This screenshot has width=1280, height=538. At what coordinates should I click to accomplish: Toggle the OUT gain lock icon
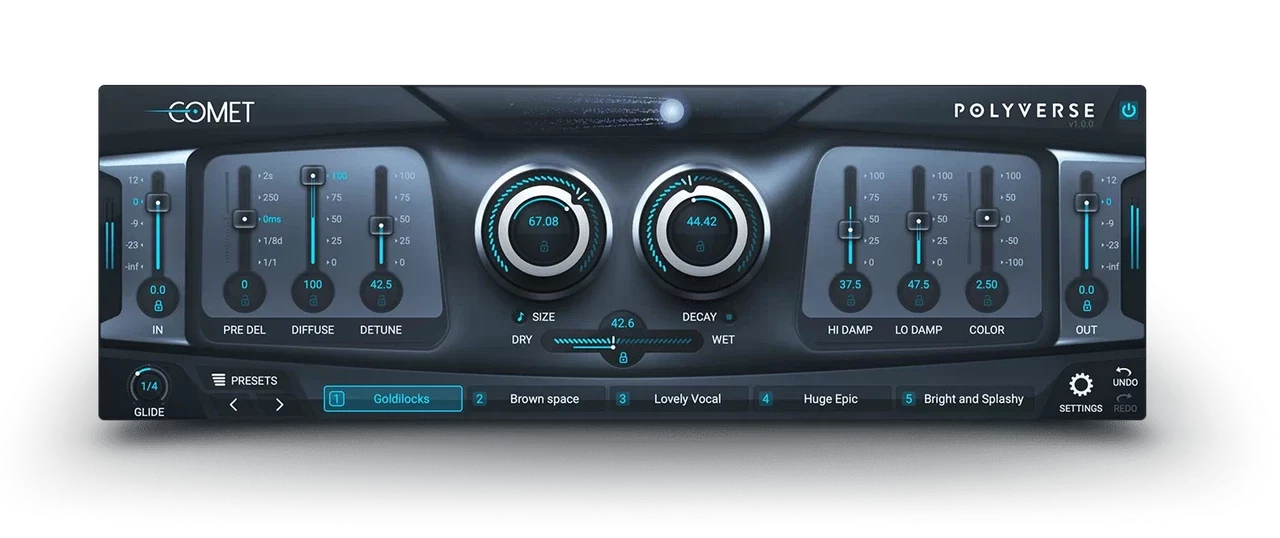tap(1086, 305)
